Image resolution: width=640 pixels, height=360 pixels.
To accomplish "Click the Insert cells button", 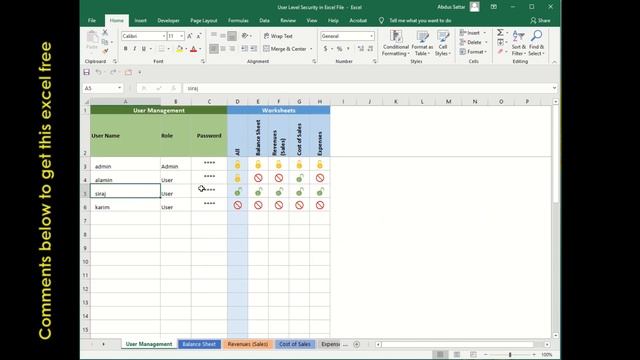I will [x=472, y=33].
